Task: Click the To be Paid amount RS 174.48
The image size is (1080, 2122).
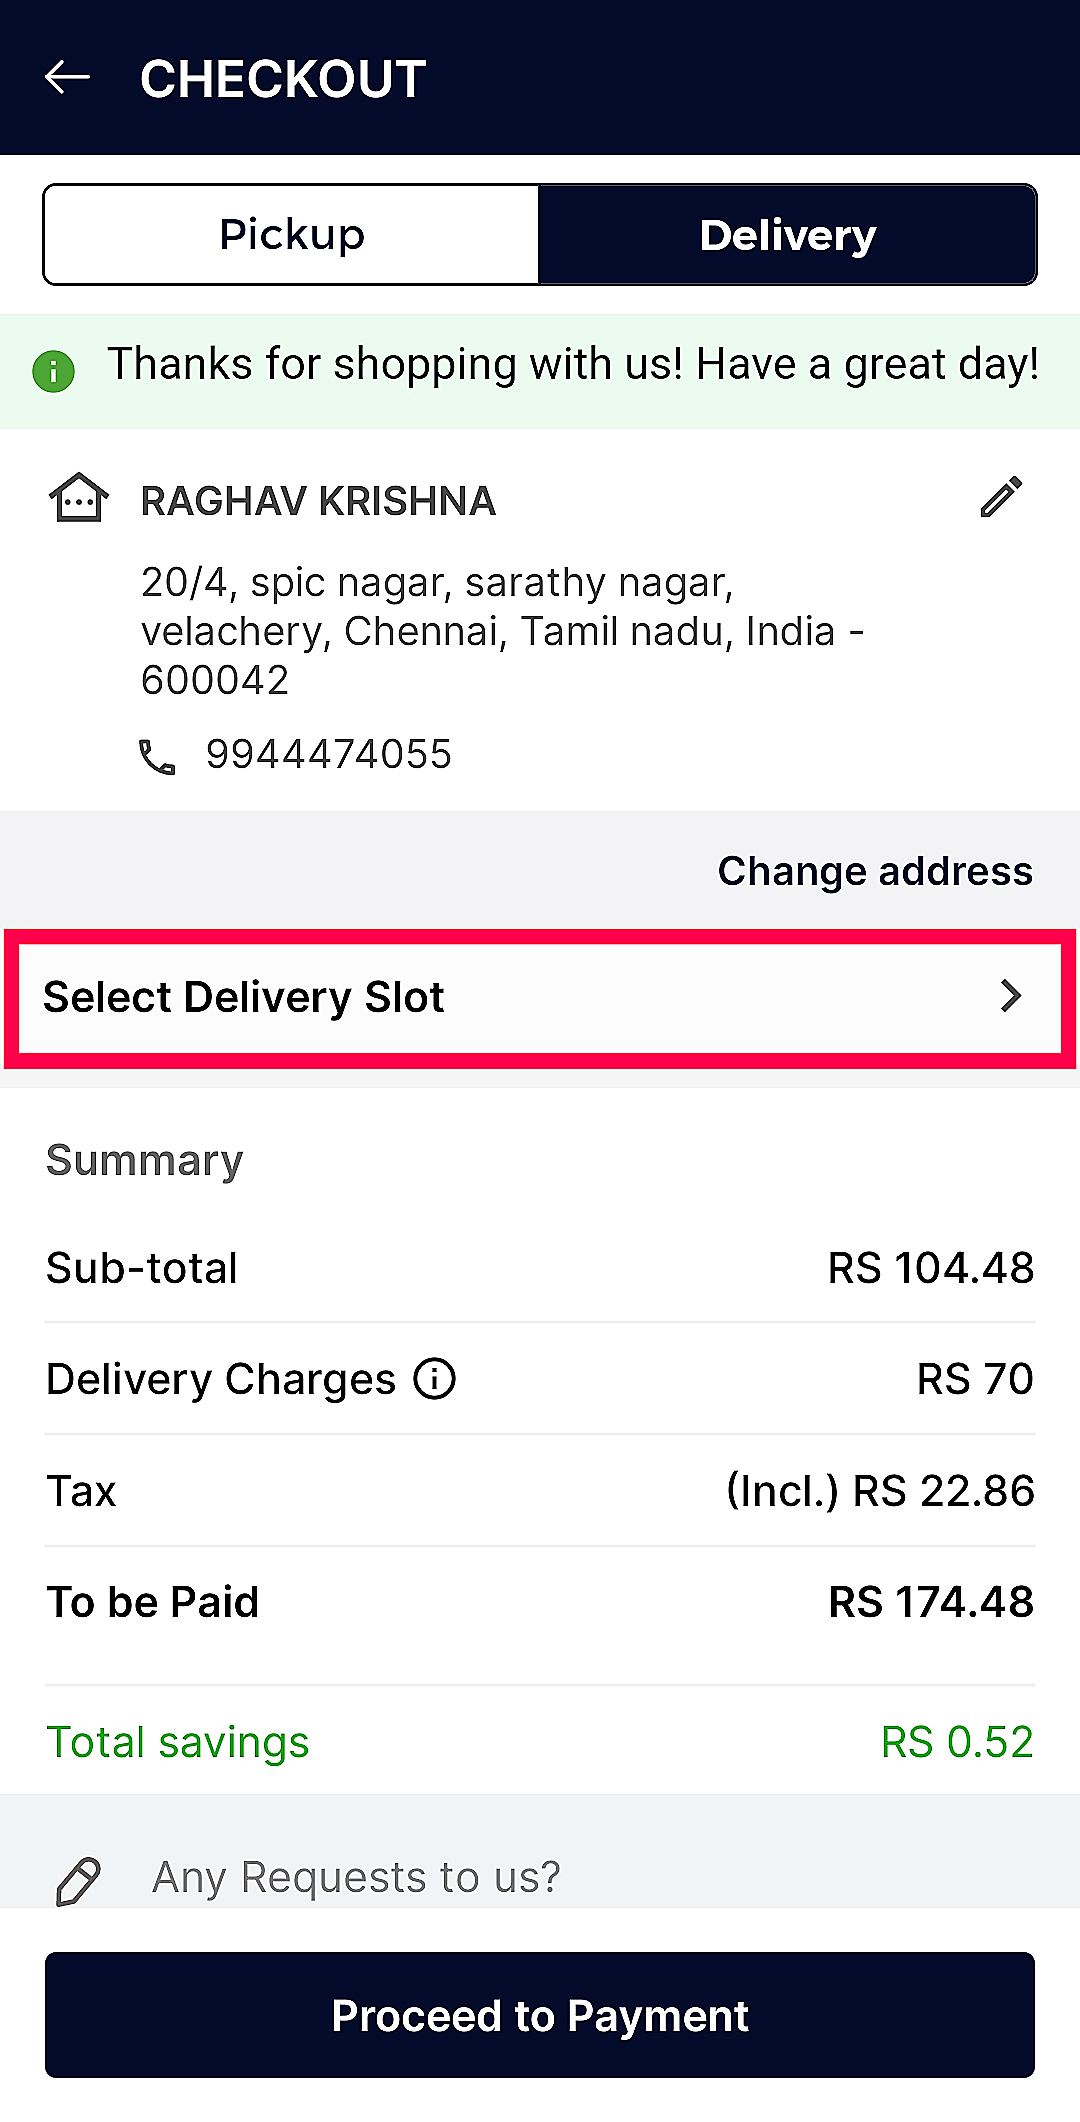Action: pos(931,1602)
